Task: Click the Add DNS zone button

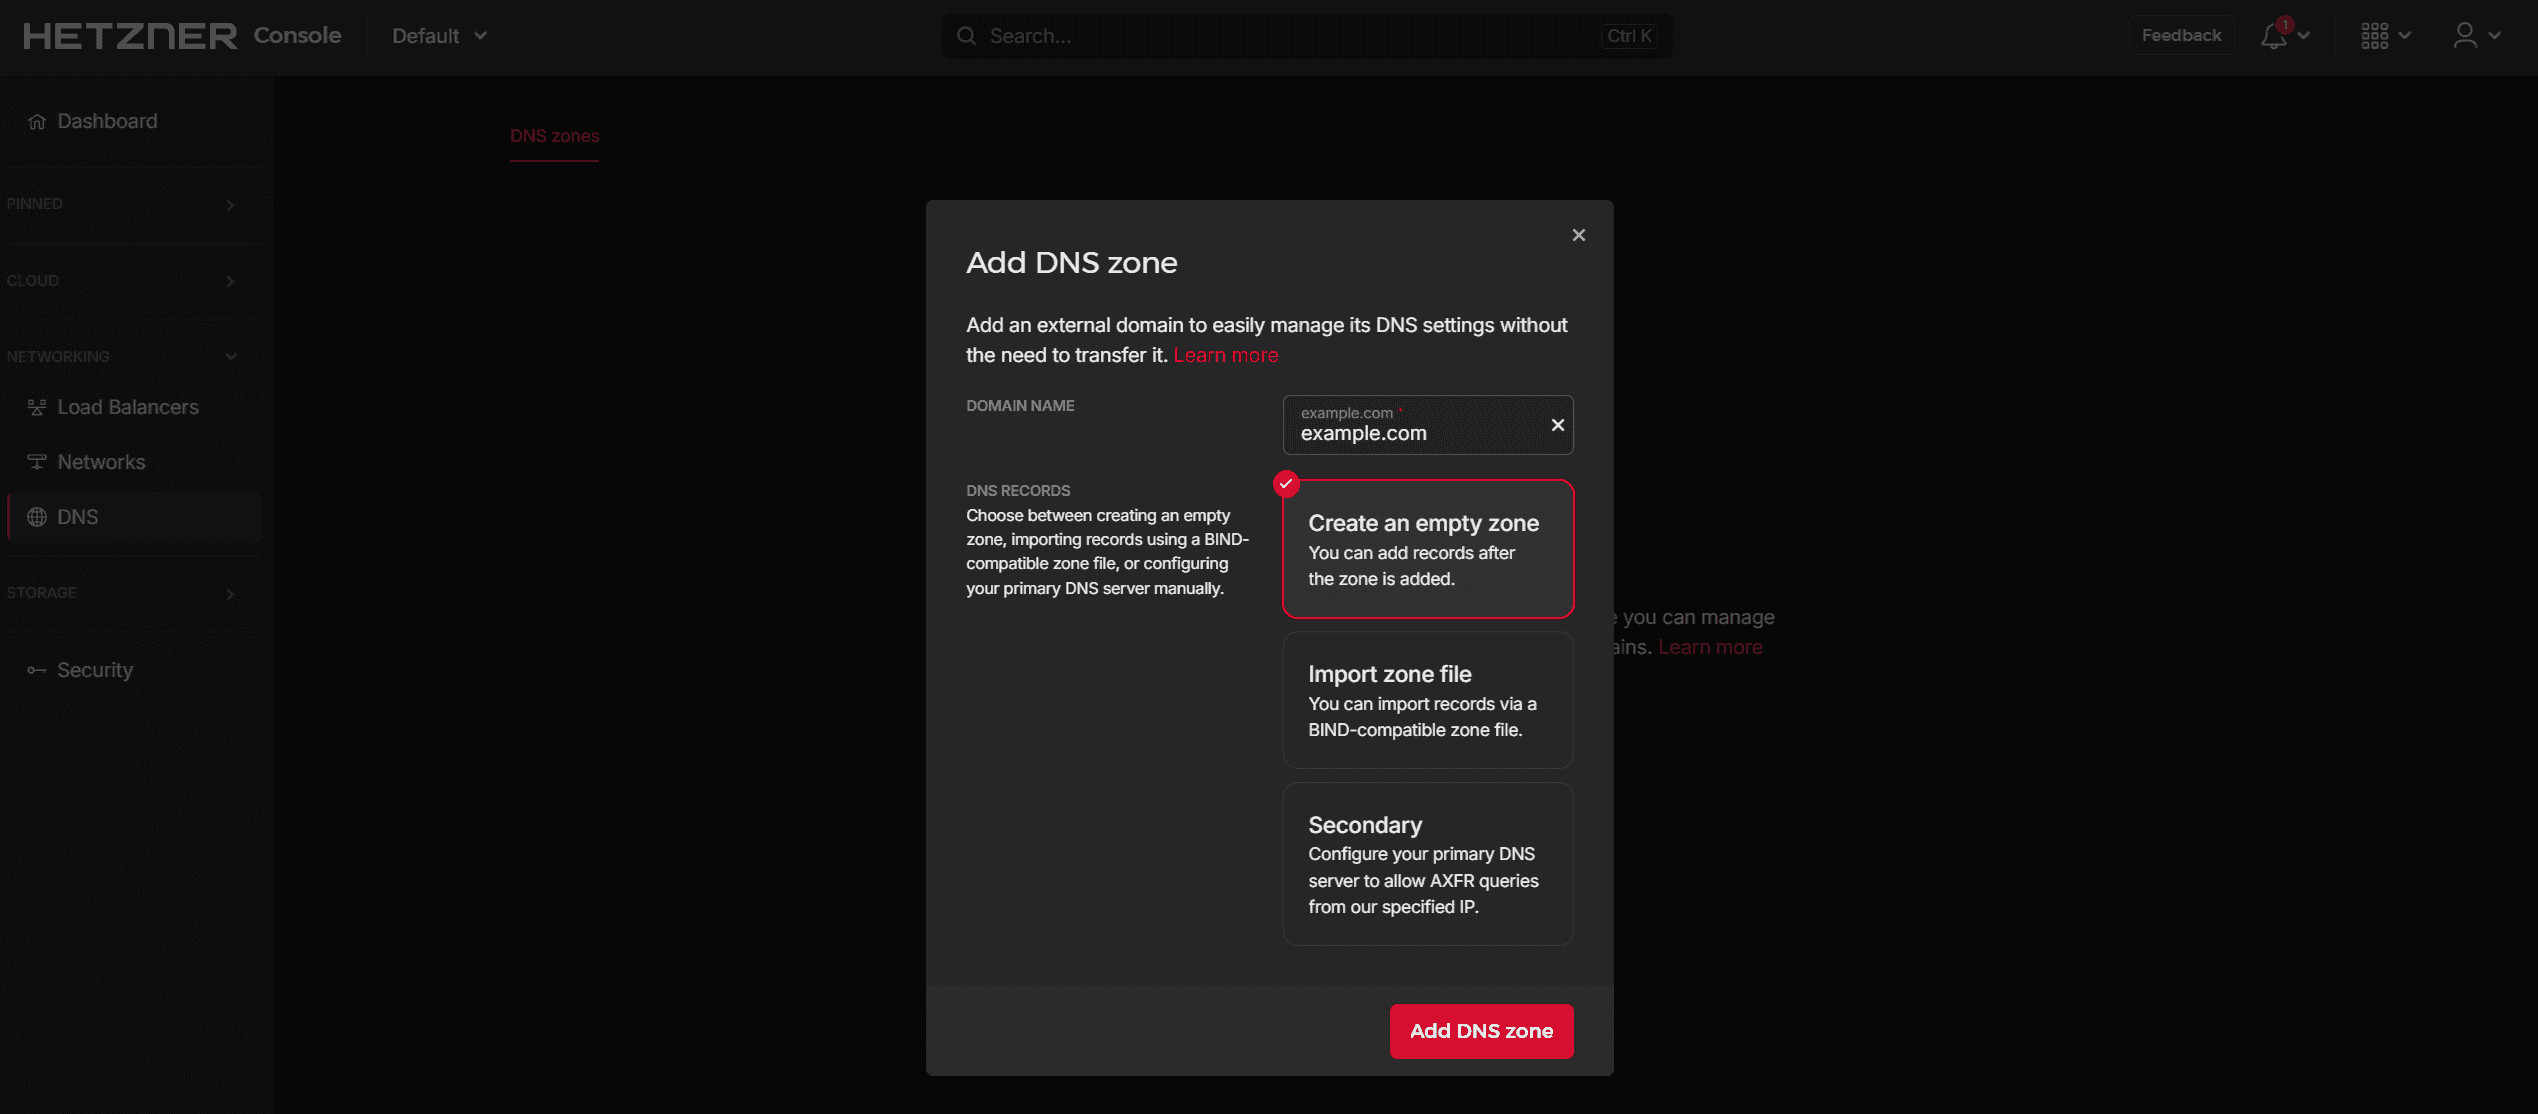Action: click(1481, 1031)
